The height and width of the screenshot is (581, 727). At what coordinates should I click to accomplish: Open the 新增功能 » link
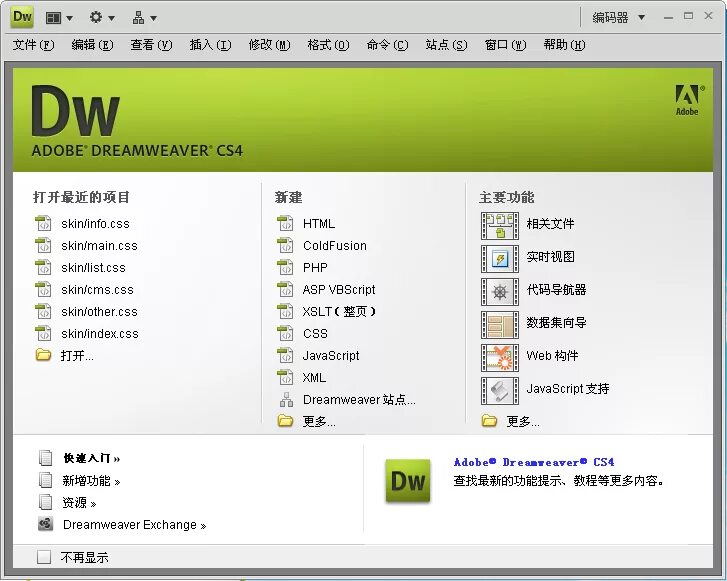91,481
